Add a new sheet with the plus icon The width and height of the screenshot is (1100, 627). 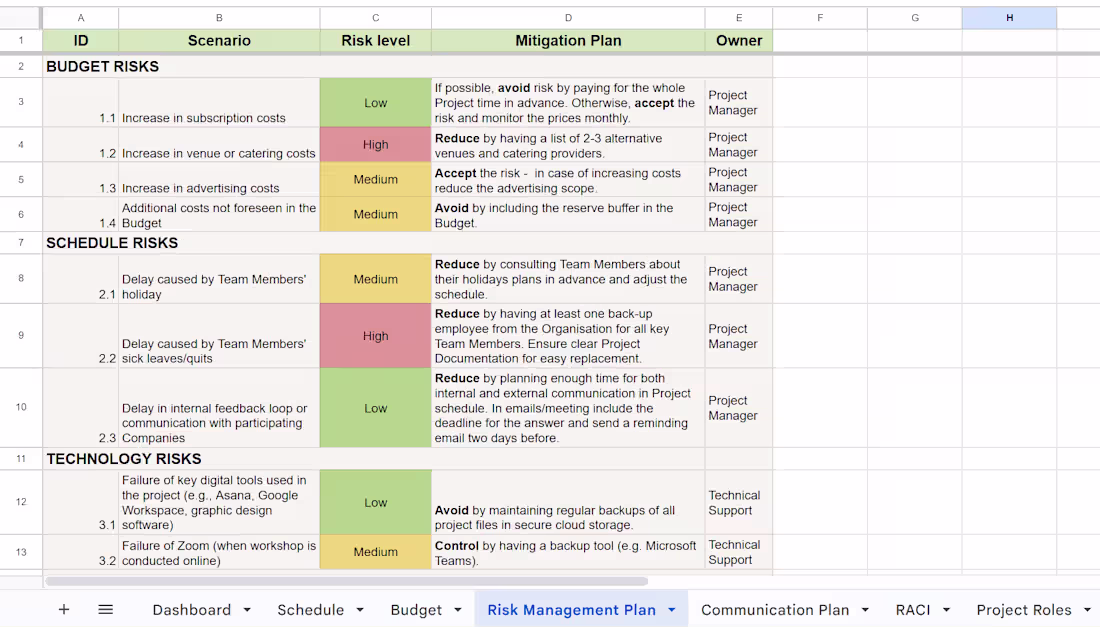tap(63, 610)
